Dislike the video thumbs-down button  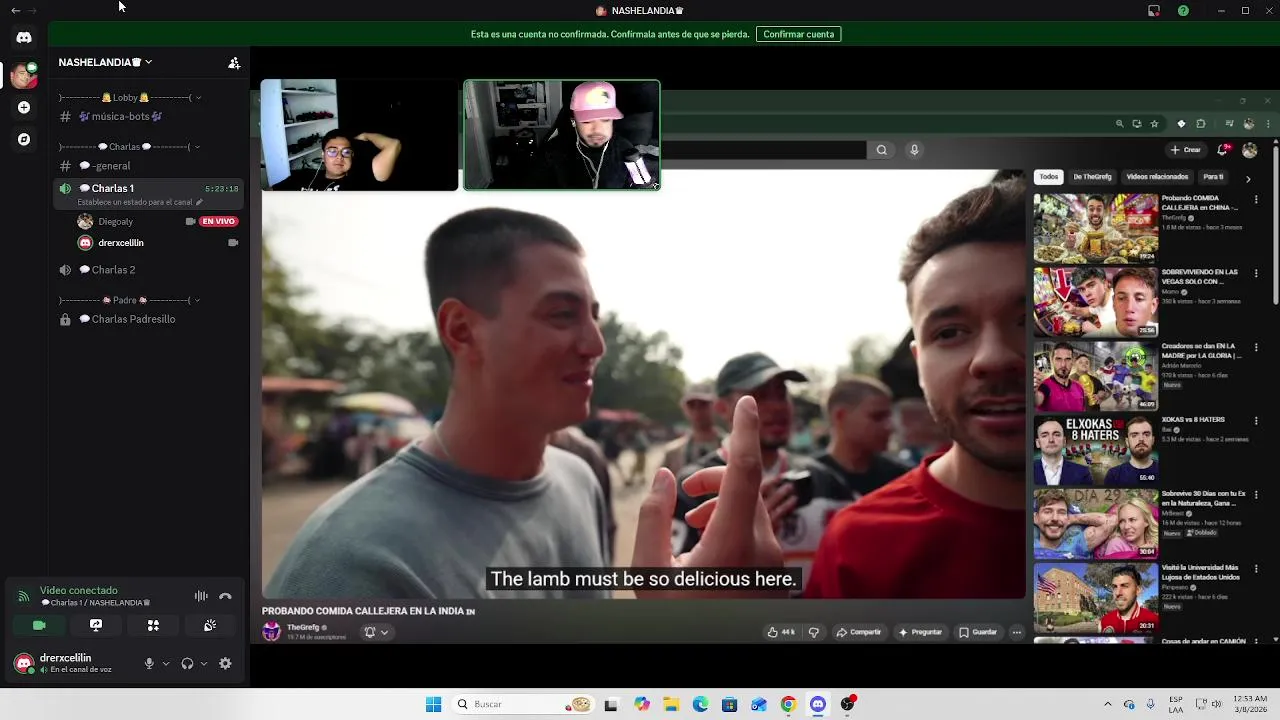[814, 632]
